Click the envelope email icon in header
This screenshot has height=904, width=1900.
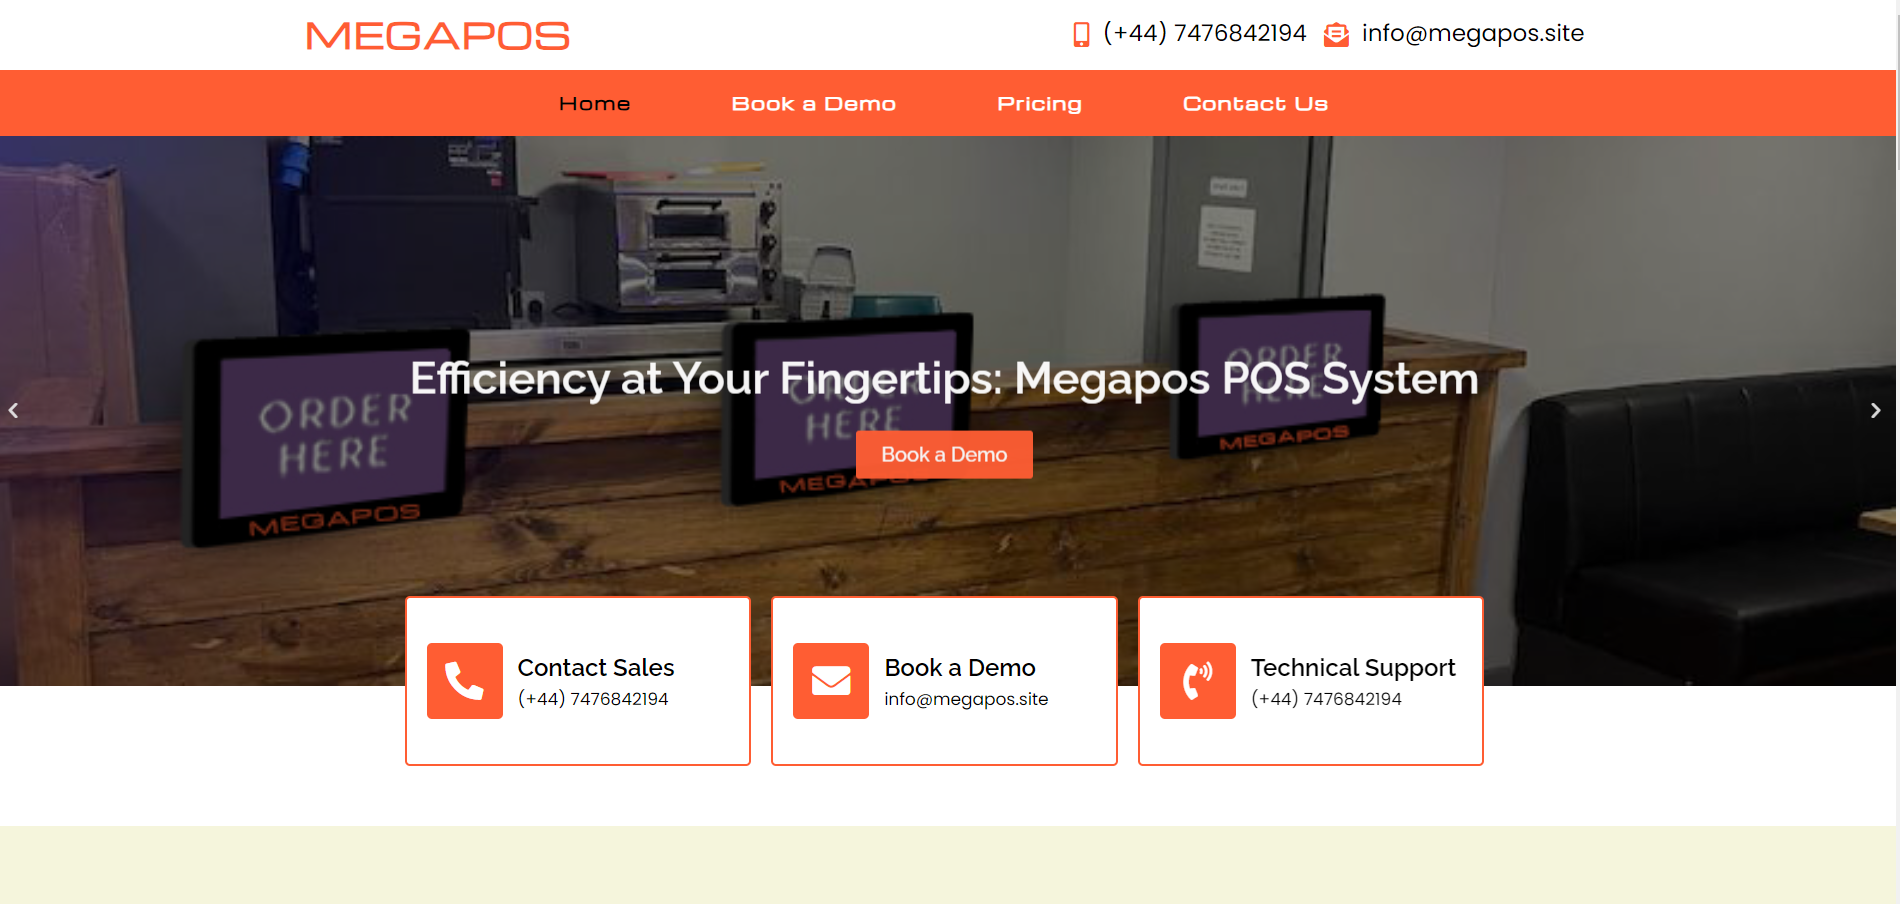point(1336,35)
